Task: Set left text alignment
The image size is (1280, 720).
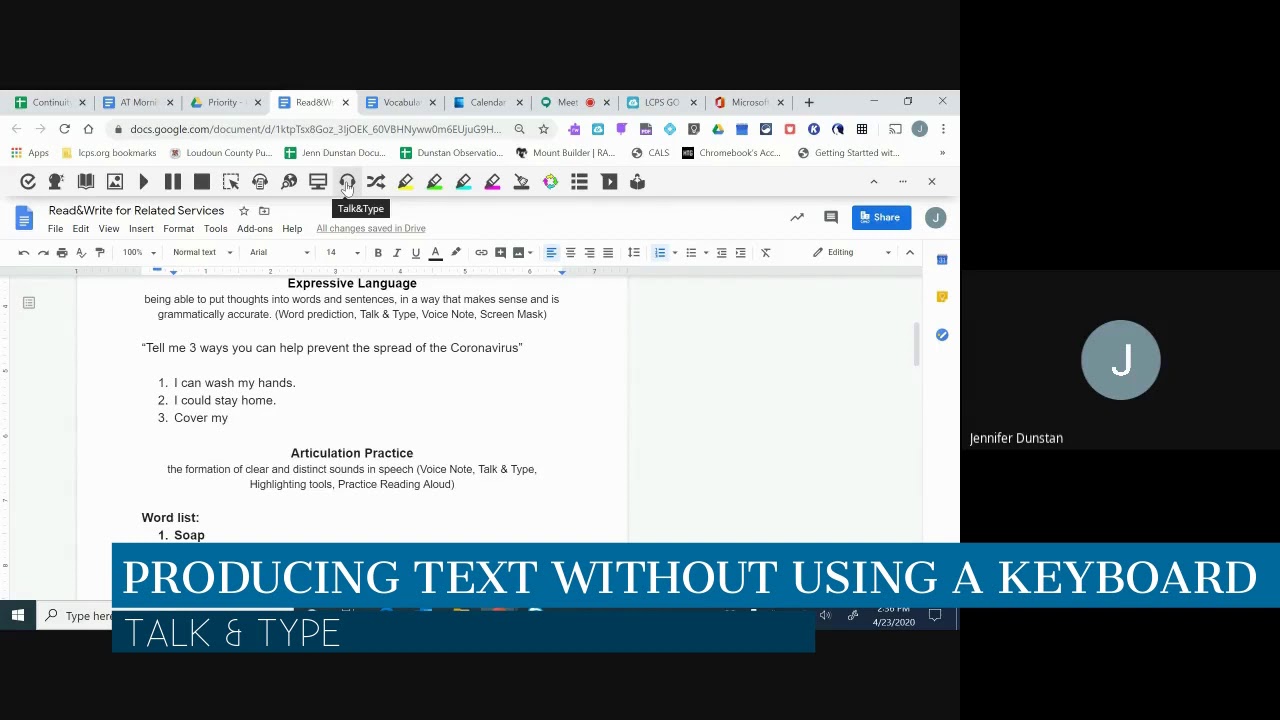Action: (x=551, y=253)
